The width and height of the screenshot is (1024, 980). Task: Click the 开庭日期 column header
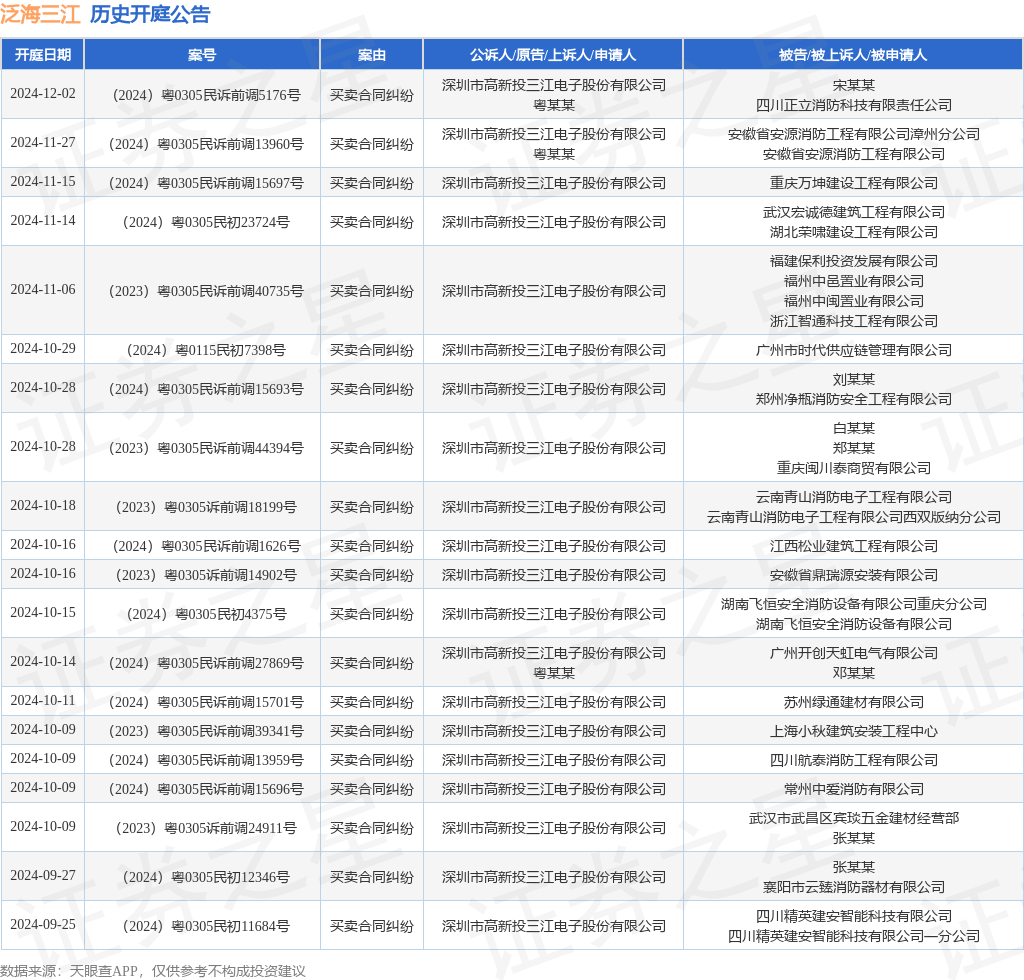click(x=43, y=55)
